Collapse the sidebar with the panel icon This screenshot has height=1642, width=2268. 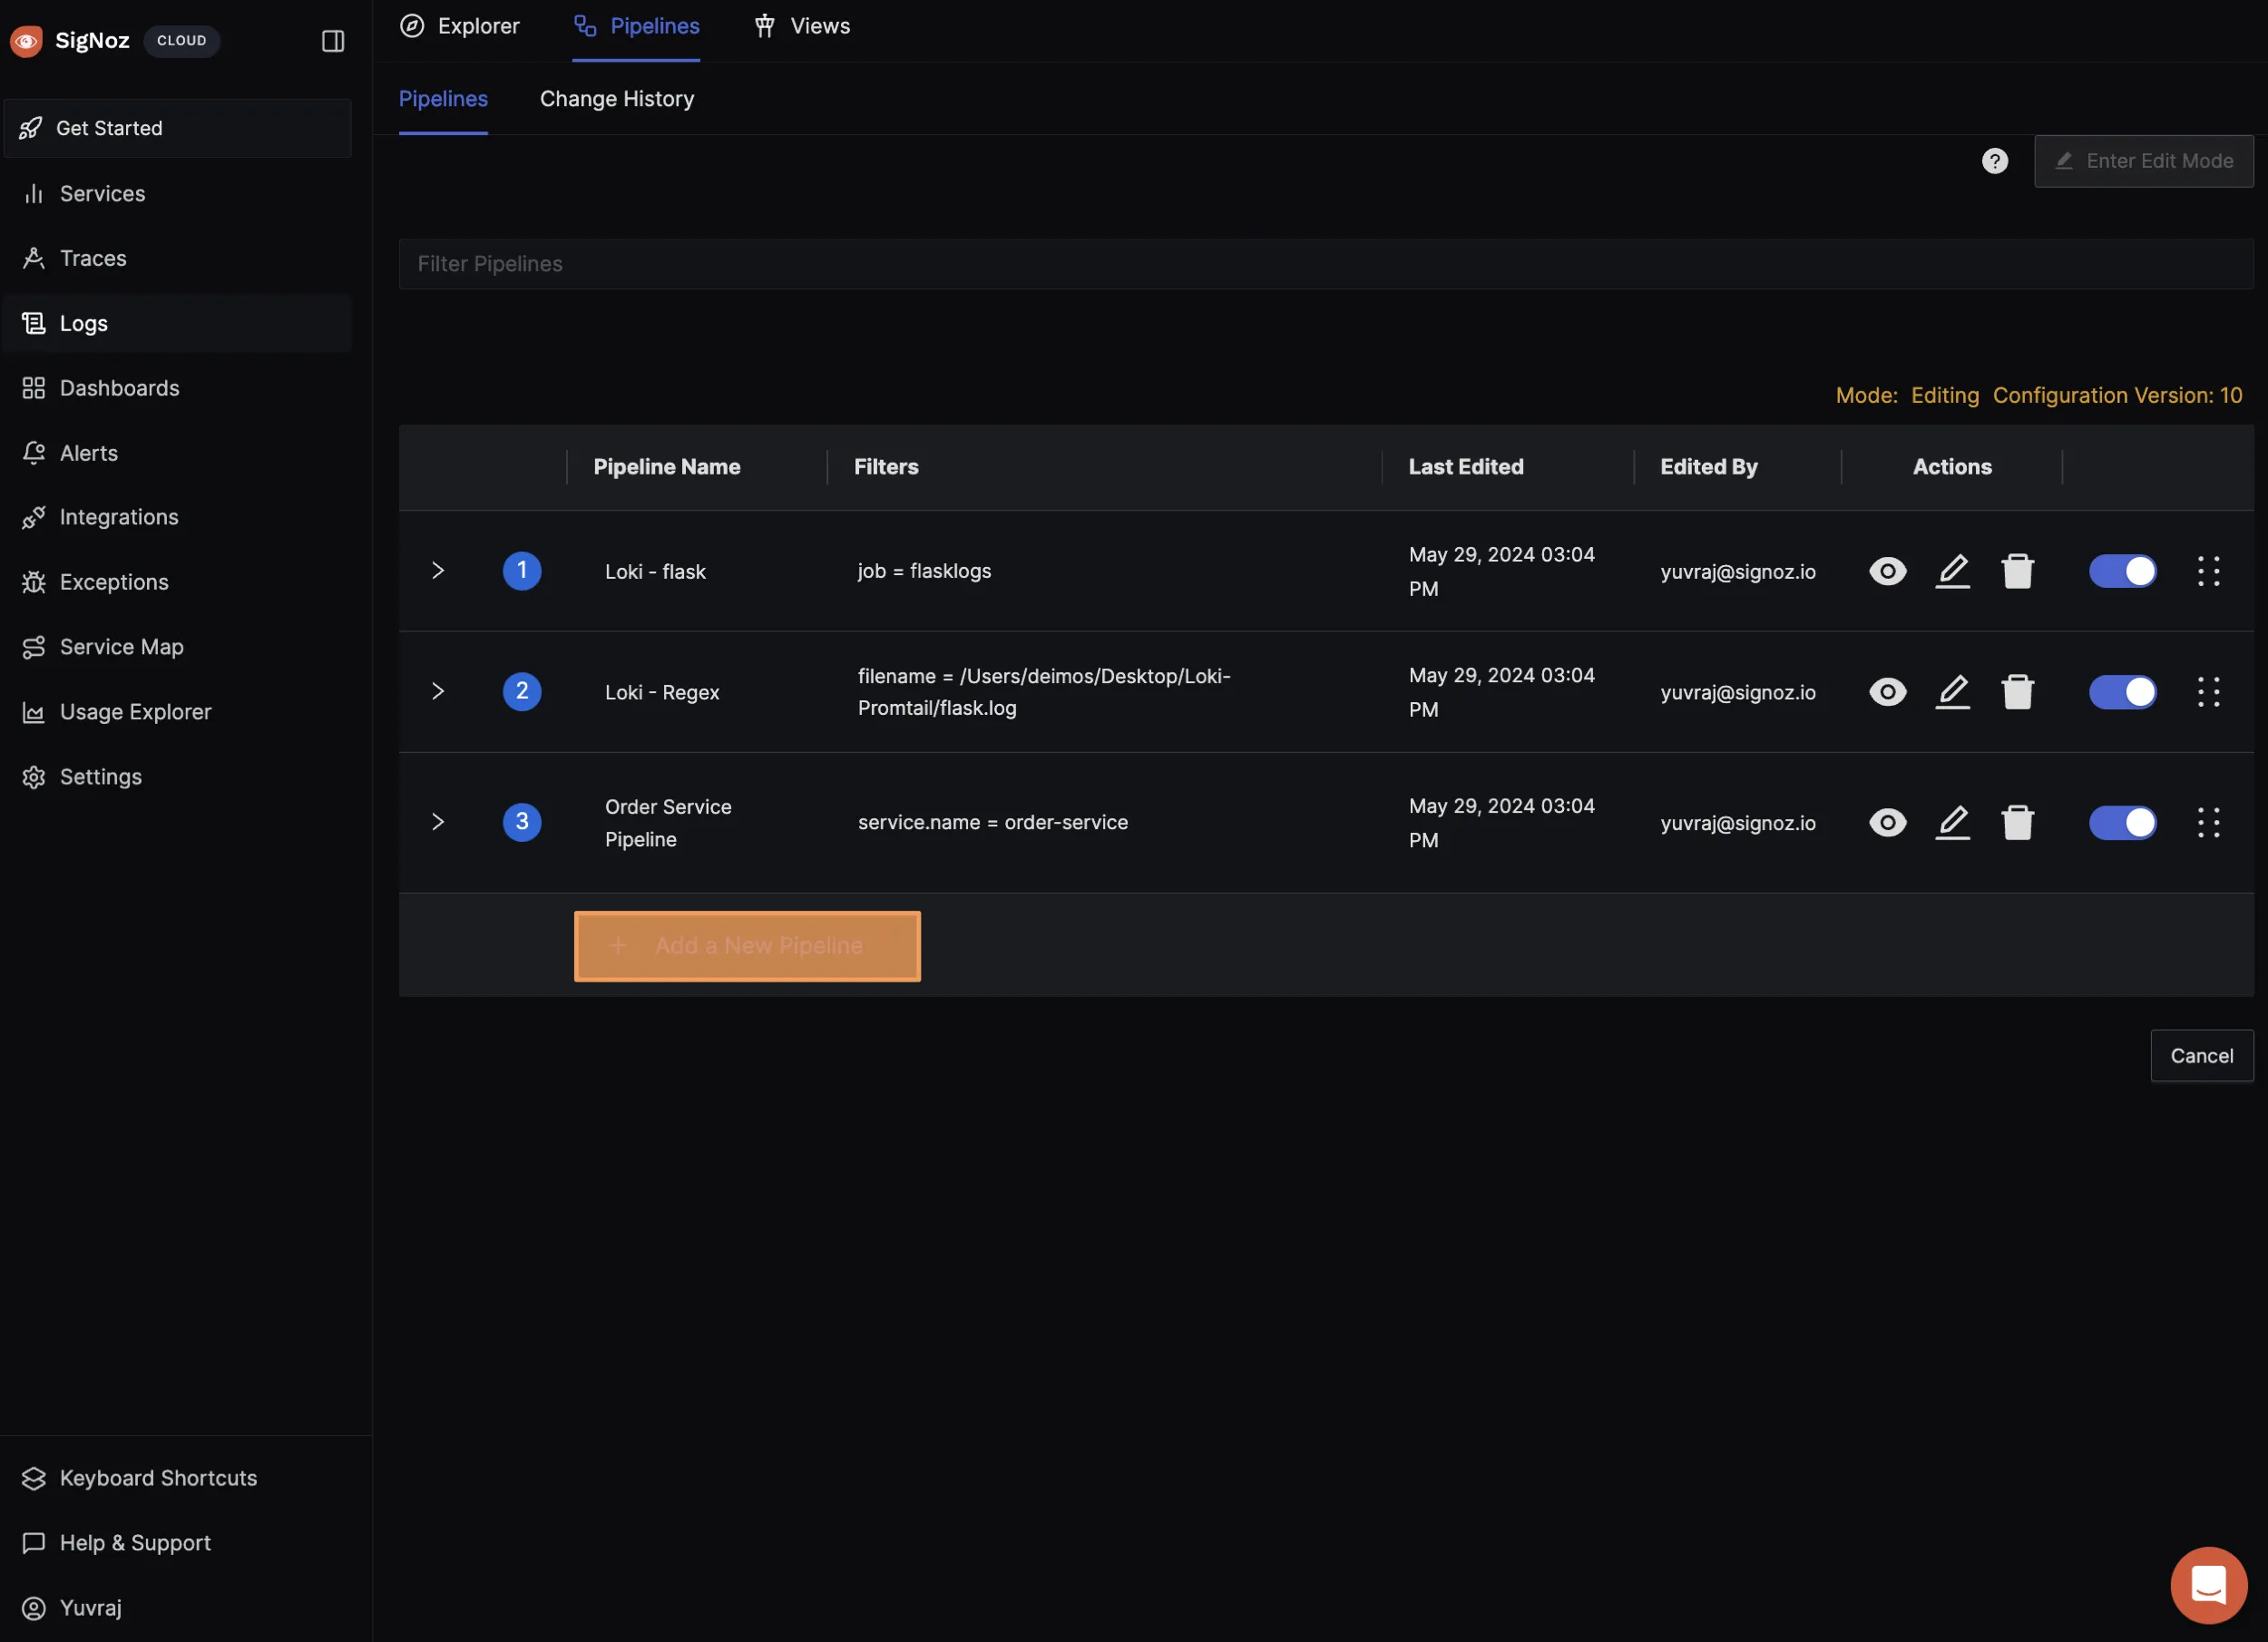tap(333, 41)
